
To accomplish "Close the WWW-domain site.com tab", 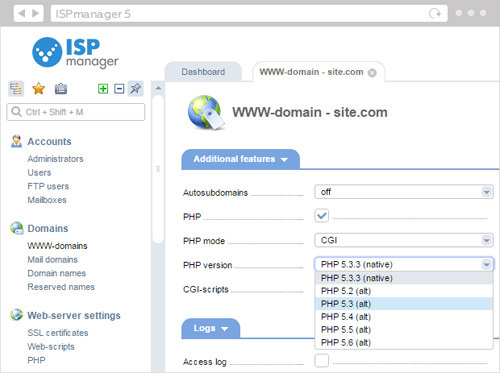I will pos(372,73).
